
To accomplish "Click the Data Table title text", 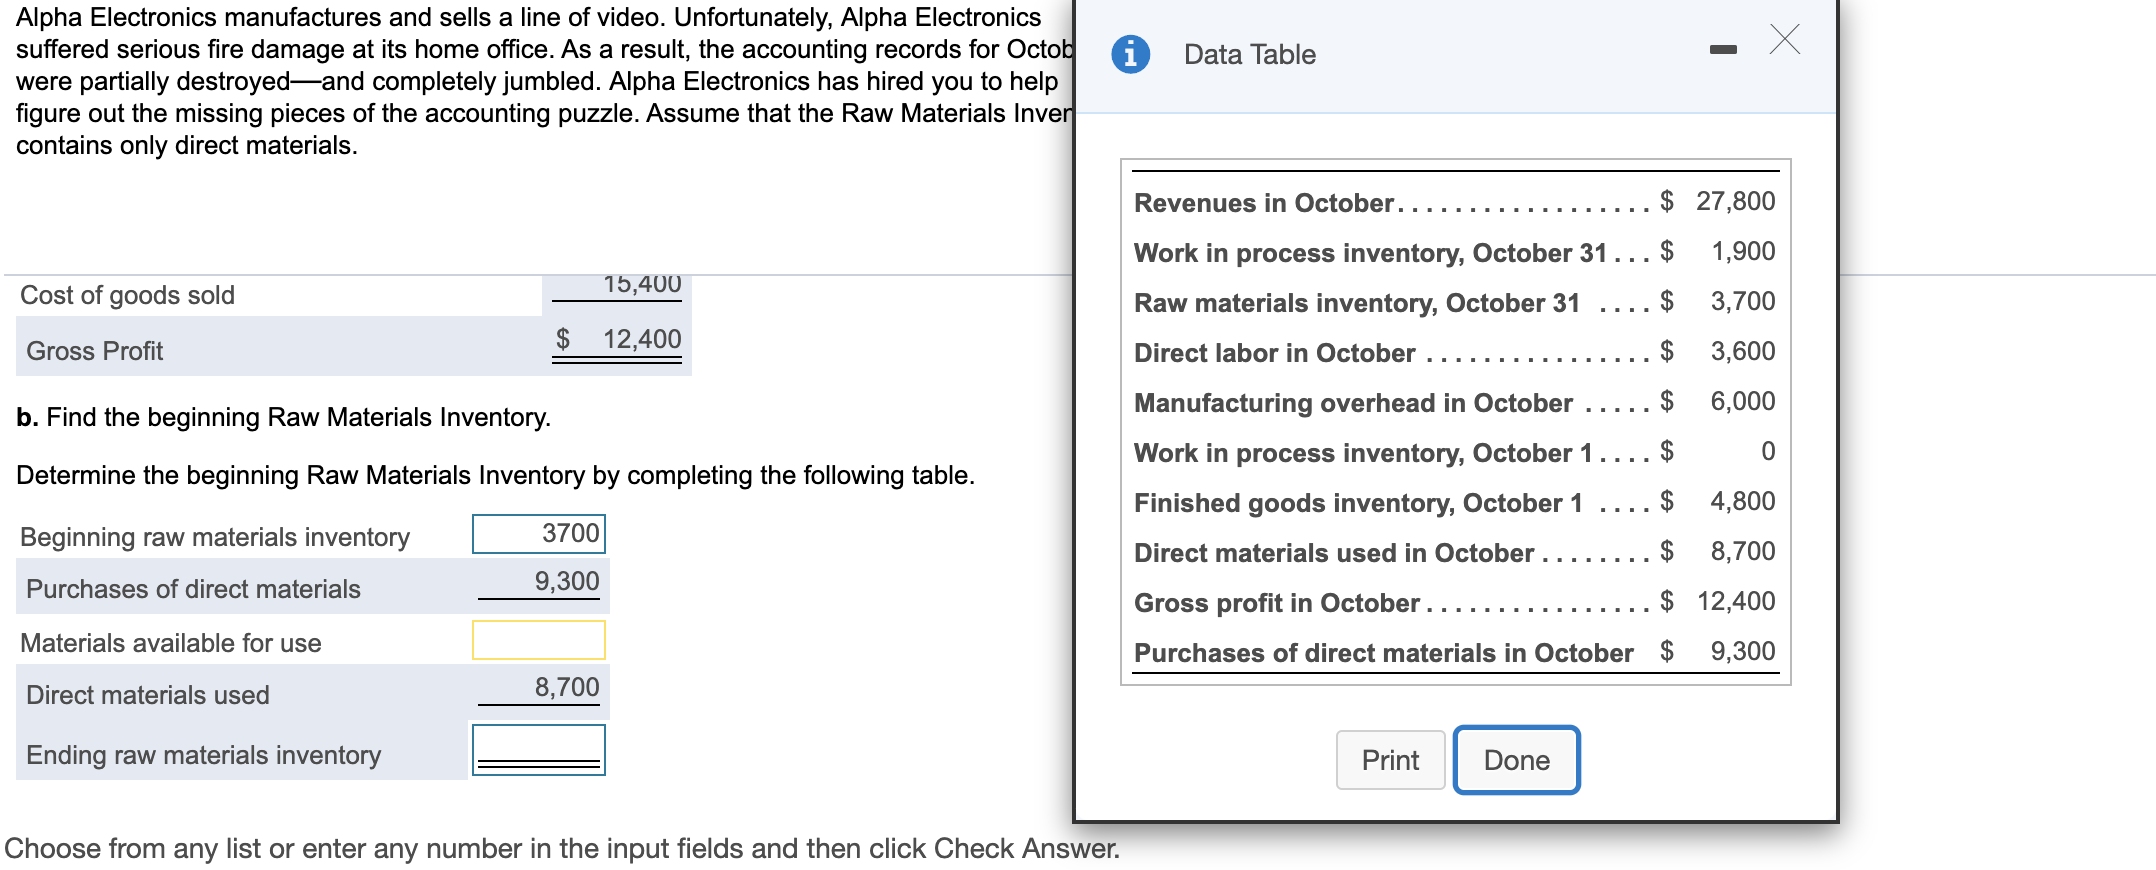I will coord(1249,55).
